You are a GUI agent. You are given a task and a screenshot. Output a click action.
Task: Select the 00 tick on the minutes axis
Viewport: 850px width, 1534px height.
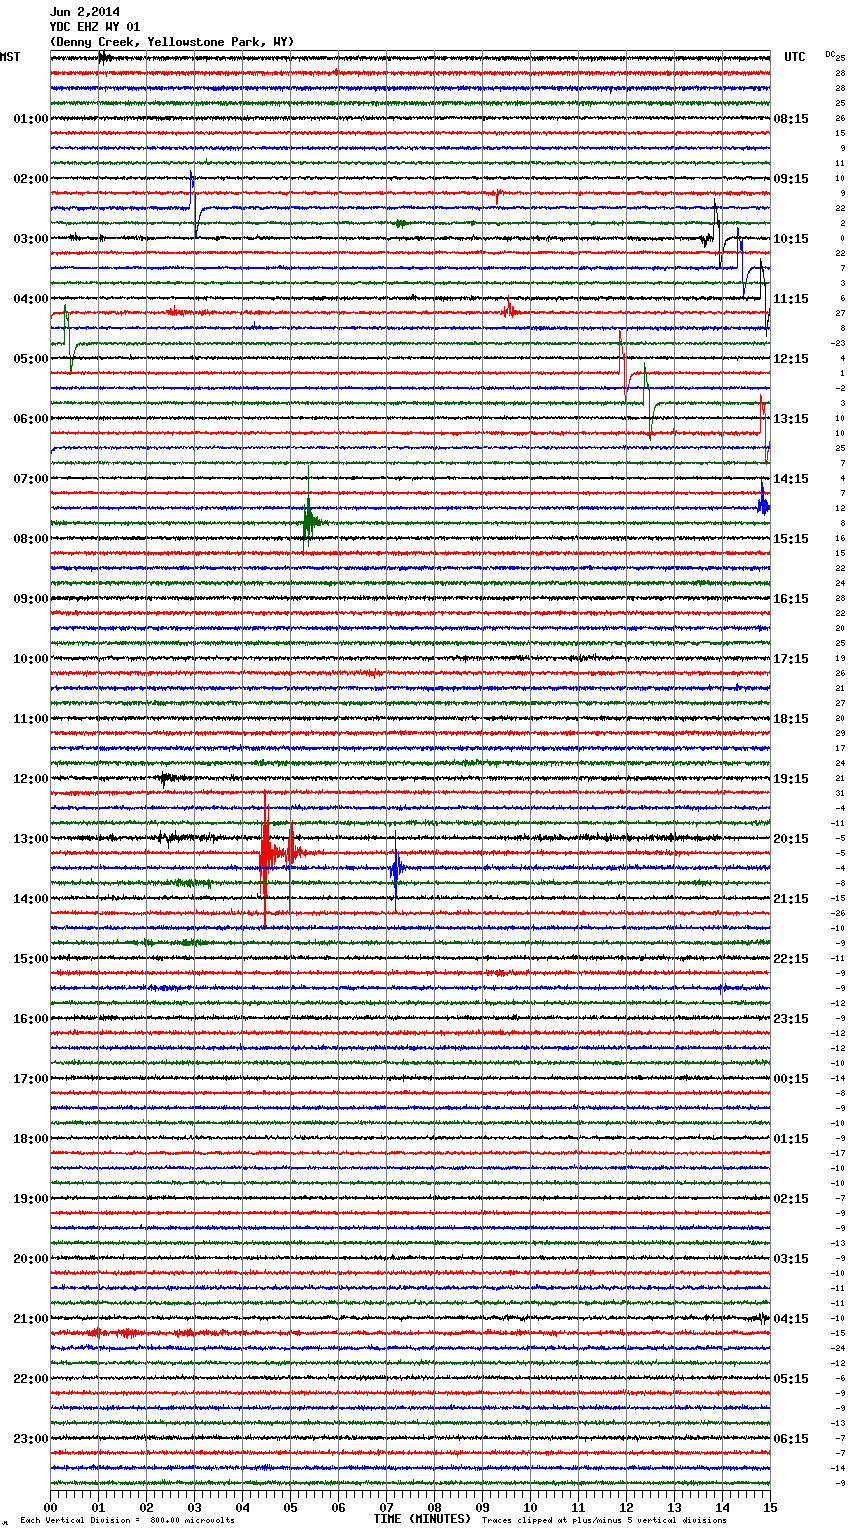(51, 1507)
